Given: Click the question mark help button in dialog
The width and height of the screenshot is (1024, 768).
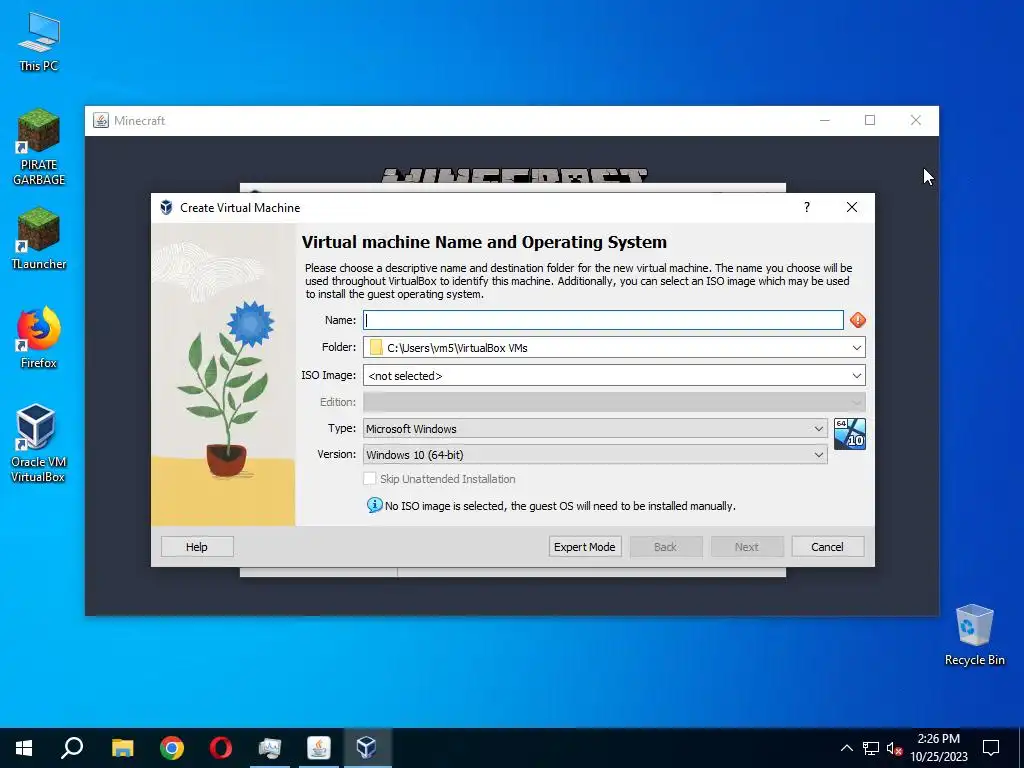Looking at the screenshot, I should point(807,207).
